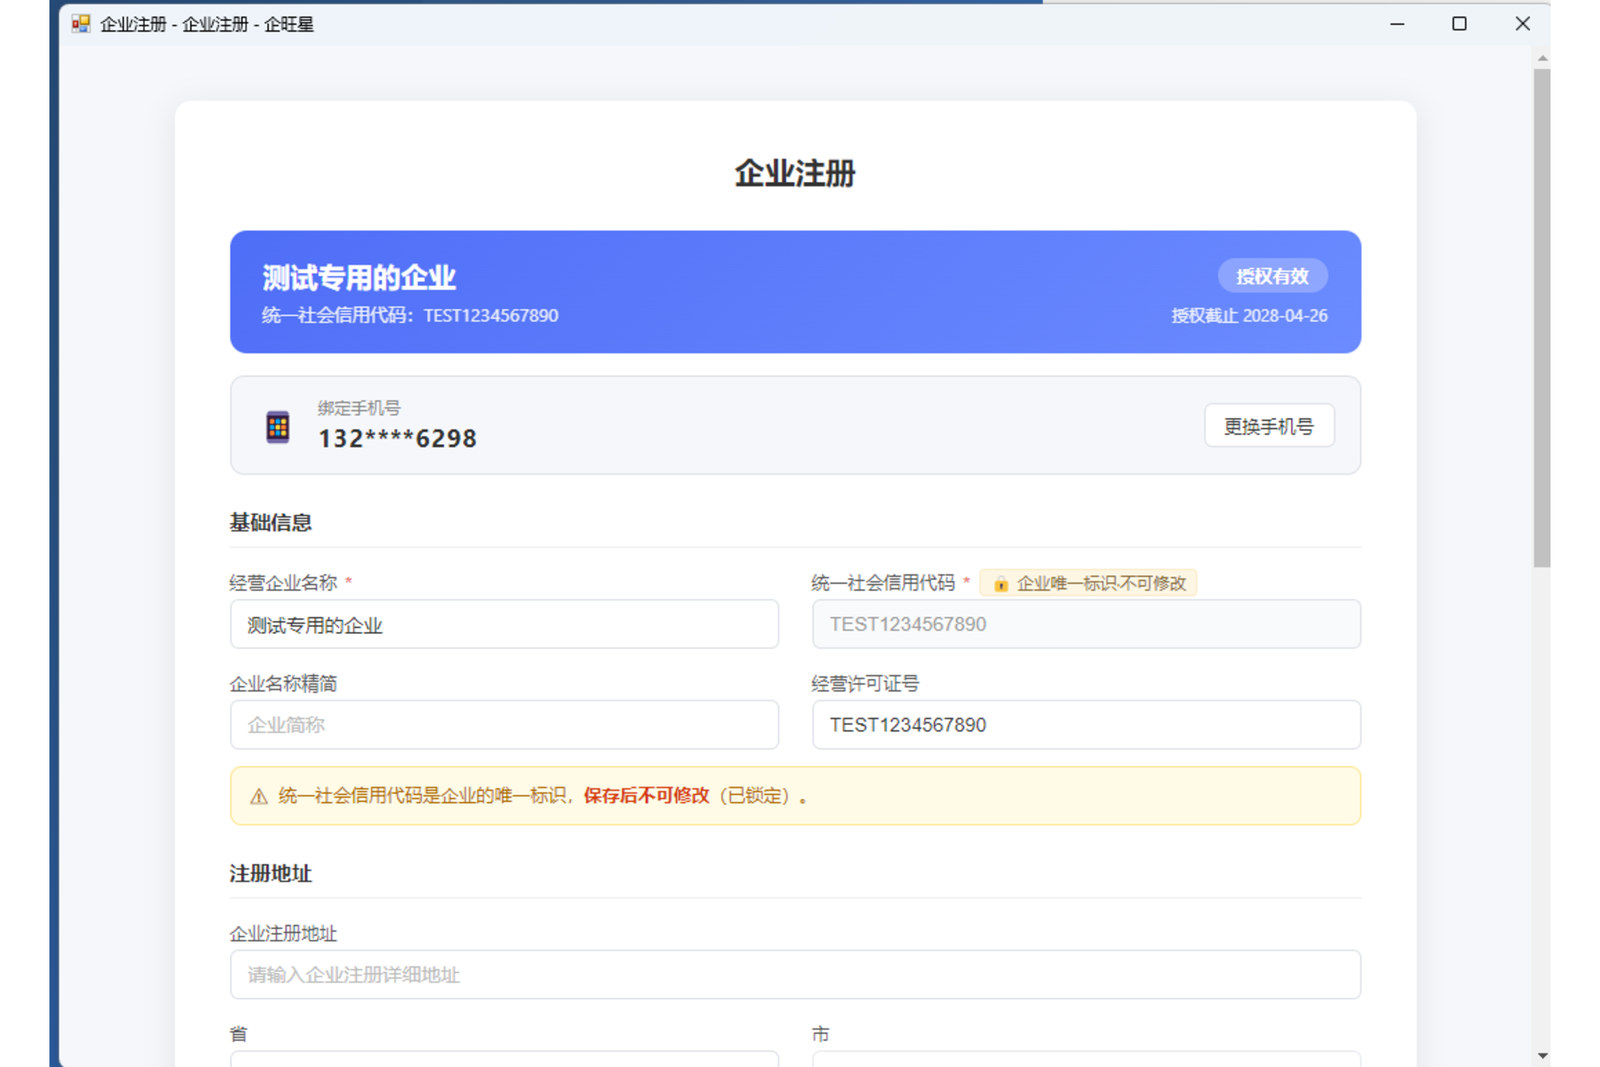The width and height of the screenshot is (1600, 1067).
Task: Click the banner's 统一社会信用代码: TEST1234567890 text
Action: point(410,316)
